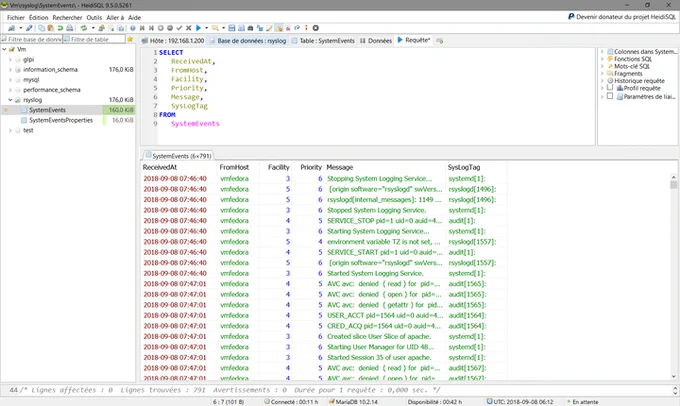
Task: Open the Édition menu
Action: click(39, 18)
